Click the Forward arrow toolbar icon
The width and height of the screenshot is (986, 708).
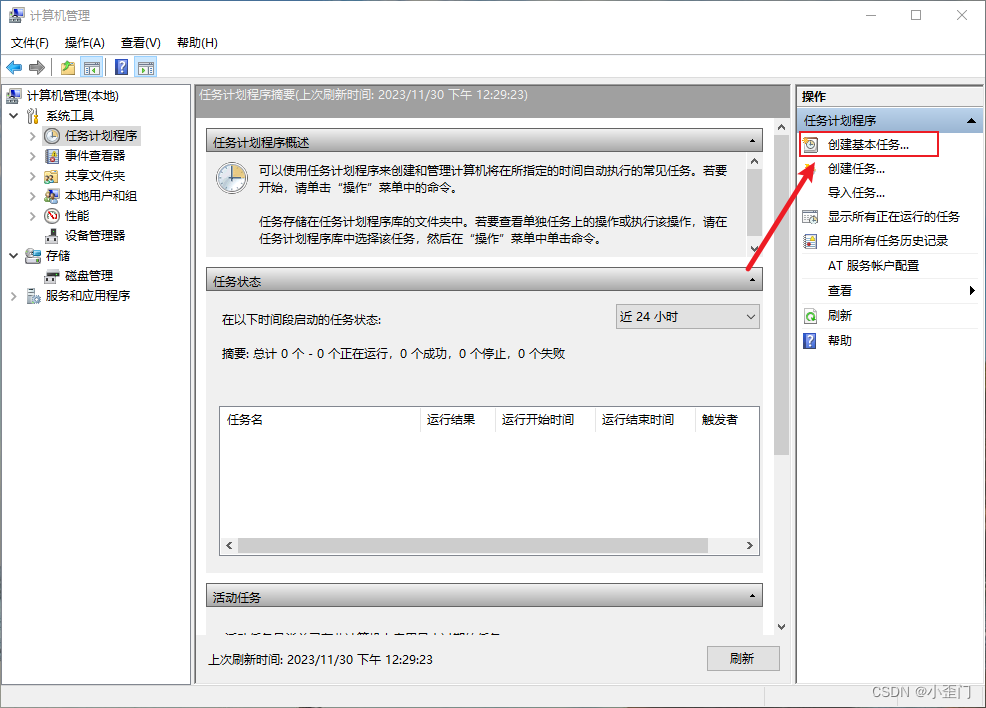[x=37, y=67]
